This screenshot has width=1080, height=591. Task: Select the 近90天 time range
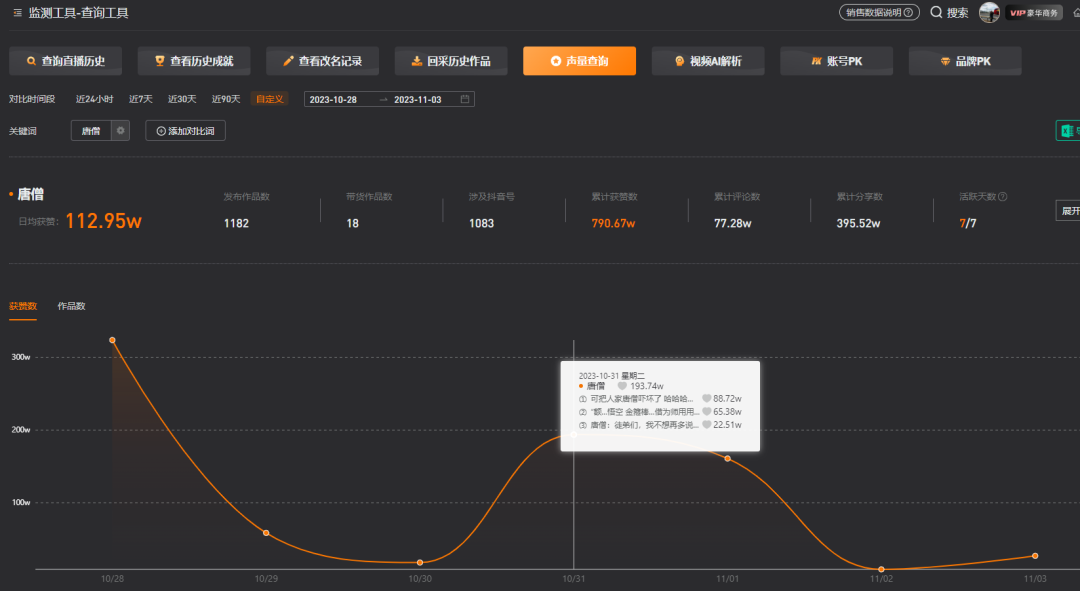[226, 99]
